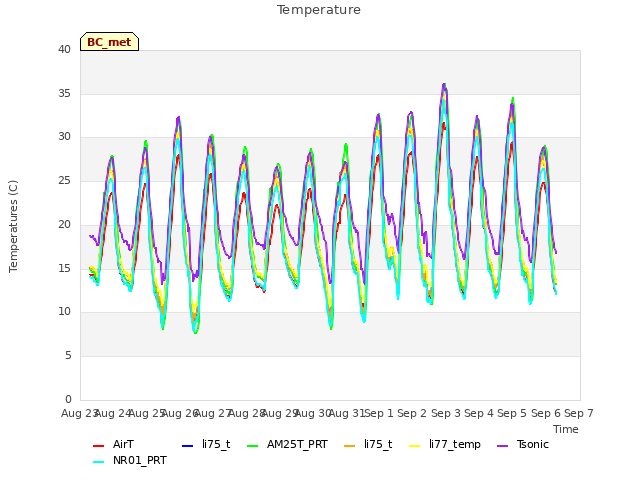Click the 15 y-axis tick label
The height and width of the screenshot is (480, 640).
point(64,269)
